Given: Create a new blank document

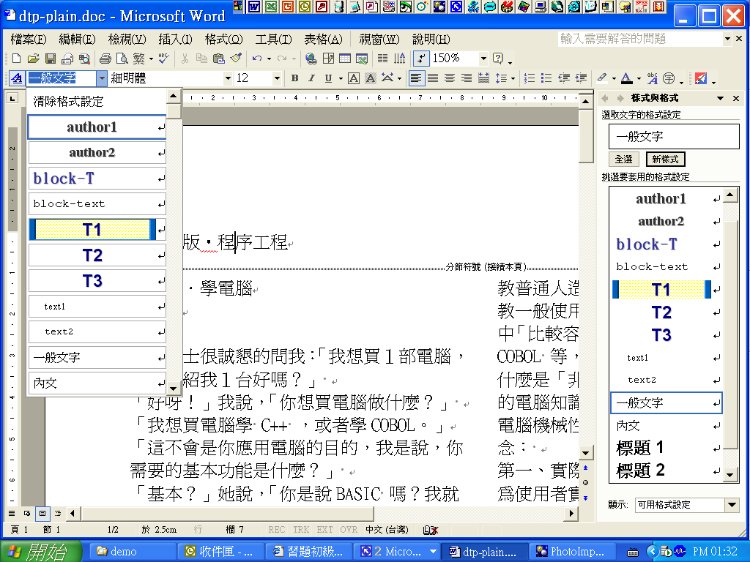Looking at the screenshot, I should tap(16, 59).
